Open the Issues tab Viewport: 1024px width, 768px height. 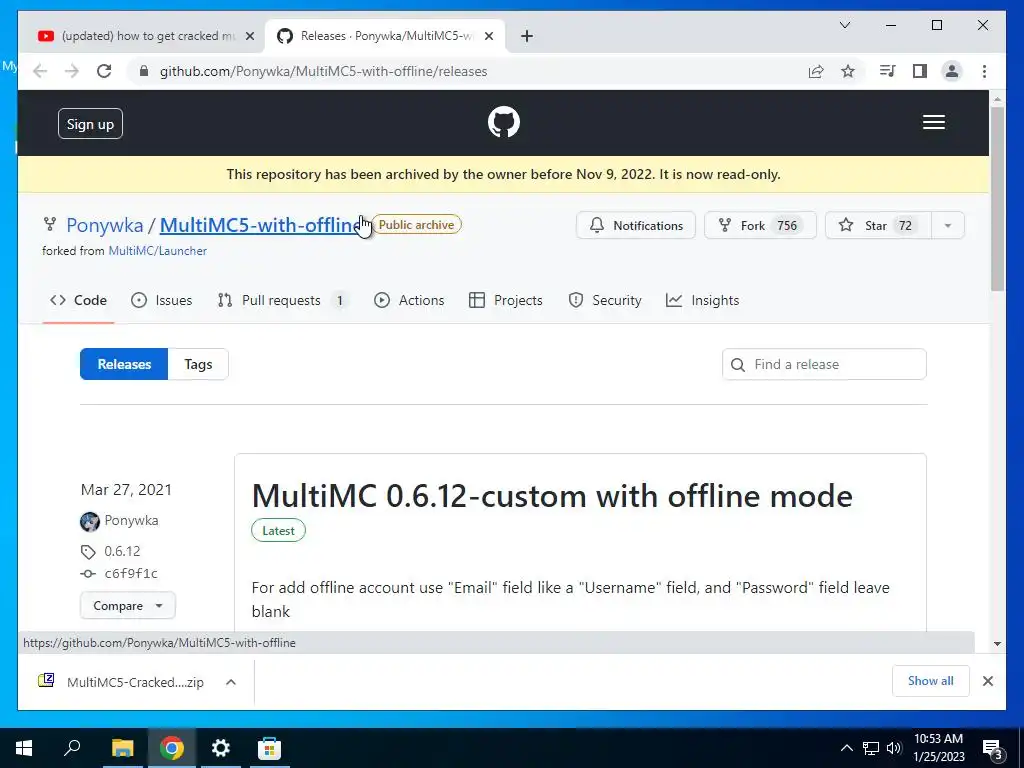coord(161,300)
